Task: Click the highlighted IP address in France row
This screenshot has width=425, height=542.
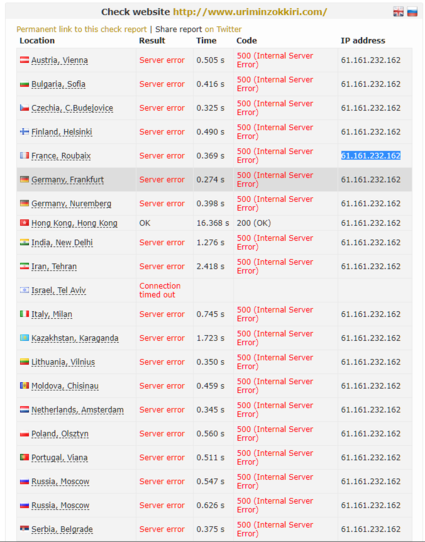Action: click(x=371, y=156)
